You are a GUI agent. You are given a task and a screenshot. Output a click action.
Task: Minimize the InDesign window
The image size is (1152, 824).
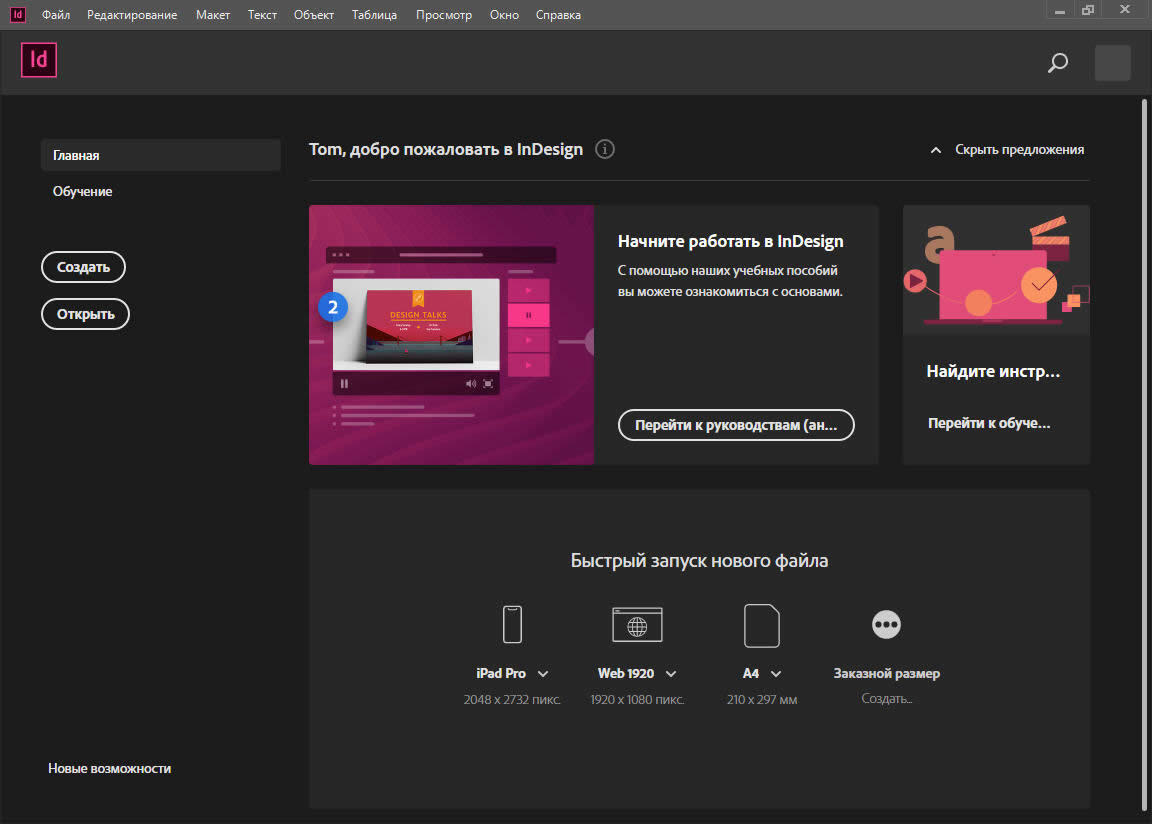click(x=1059, y=10)
